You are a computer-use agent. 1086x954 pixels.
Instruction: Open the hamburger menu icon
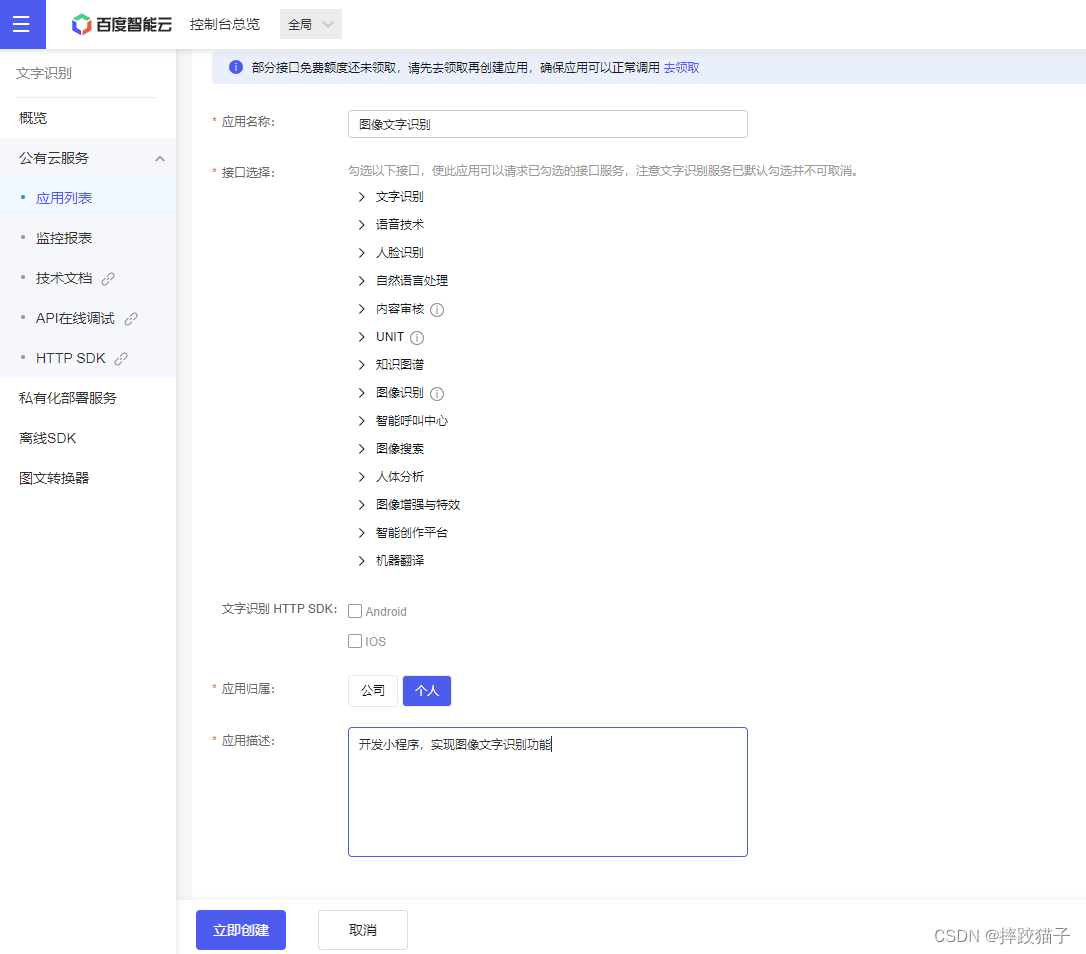click(x=21, y=24)
